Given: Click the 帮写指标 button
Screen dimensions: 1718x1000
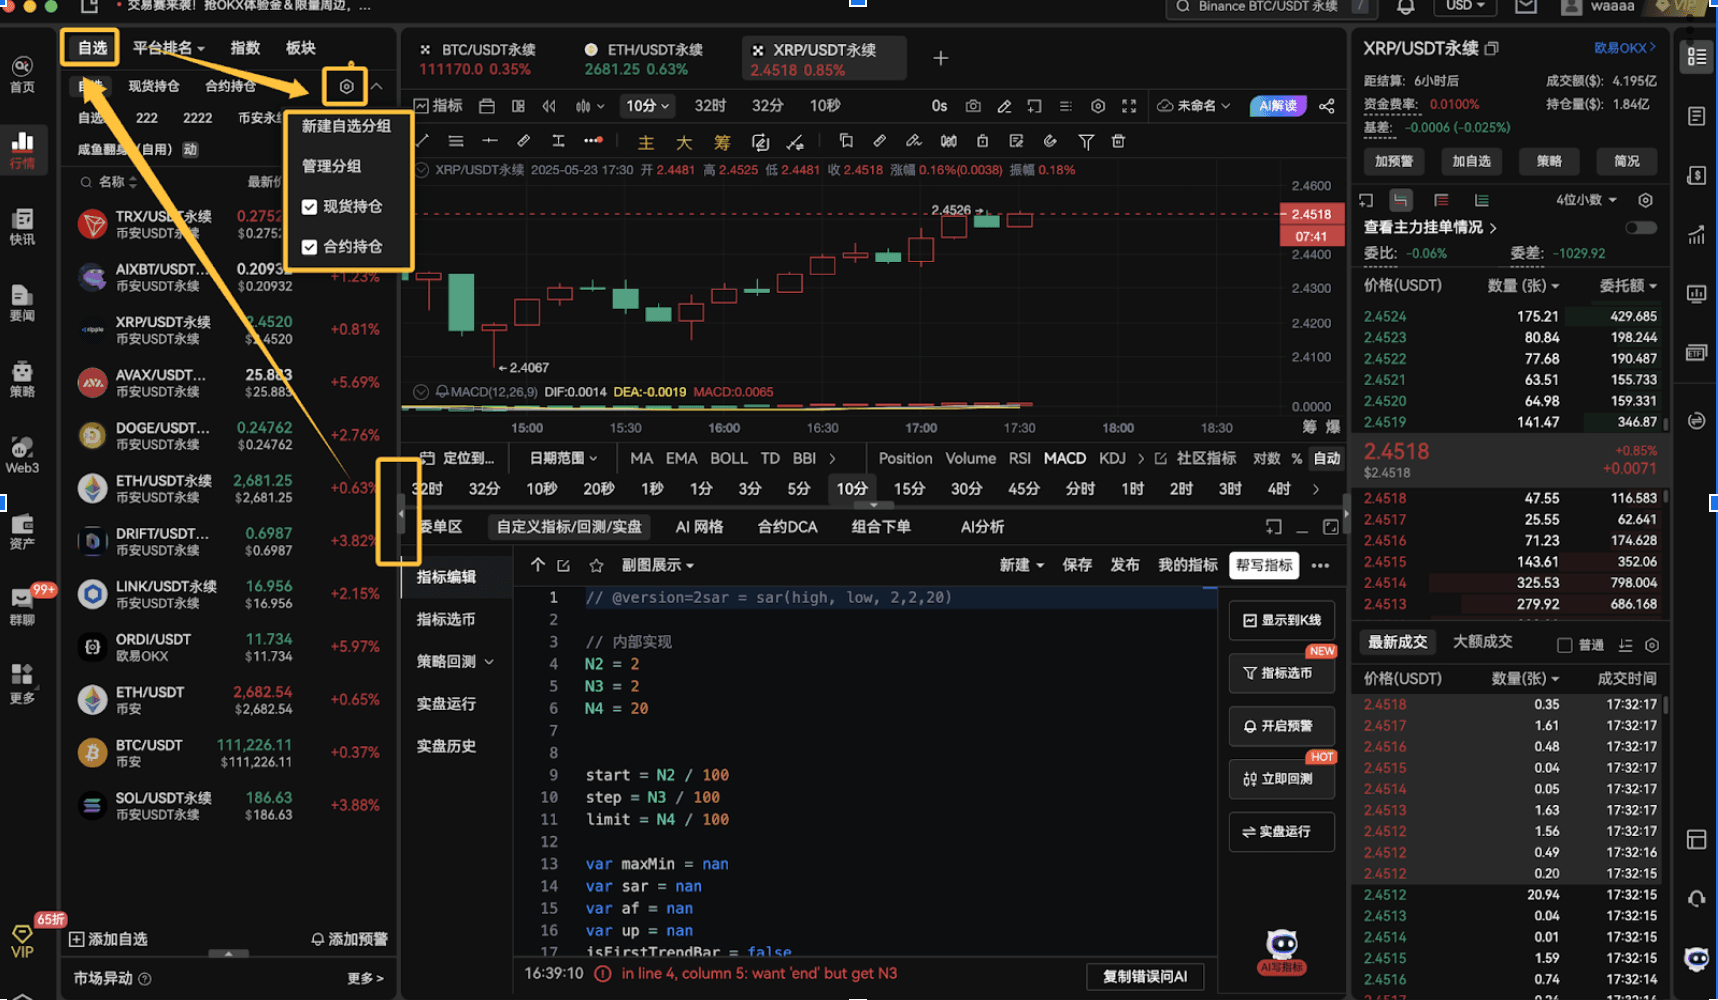Looking at the screenshot, I should (x=1264, y=565).
